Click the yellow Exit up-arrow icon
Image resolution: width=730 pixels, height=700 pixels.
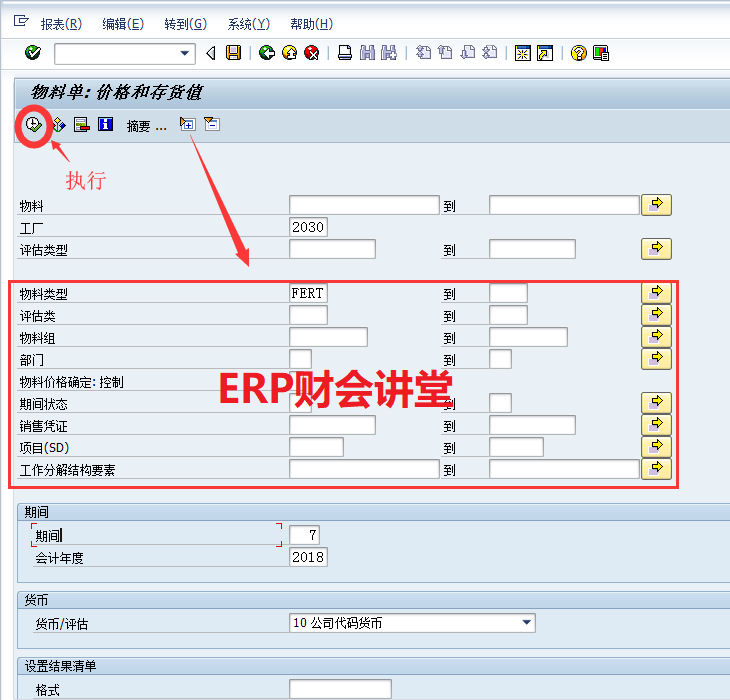(290, 53)
